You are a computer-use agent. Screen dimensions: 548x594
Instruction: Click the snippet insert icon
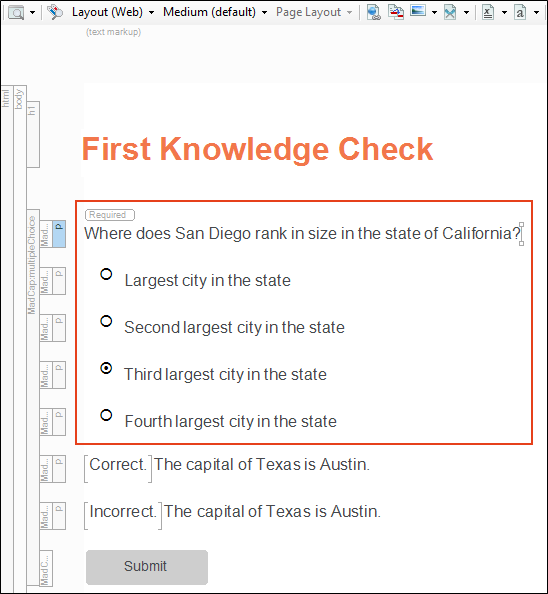tap(450, 12)
